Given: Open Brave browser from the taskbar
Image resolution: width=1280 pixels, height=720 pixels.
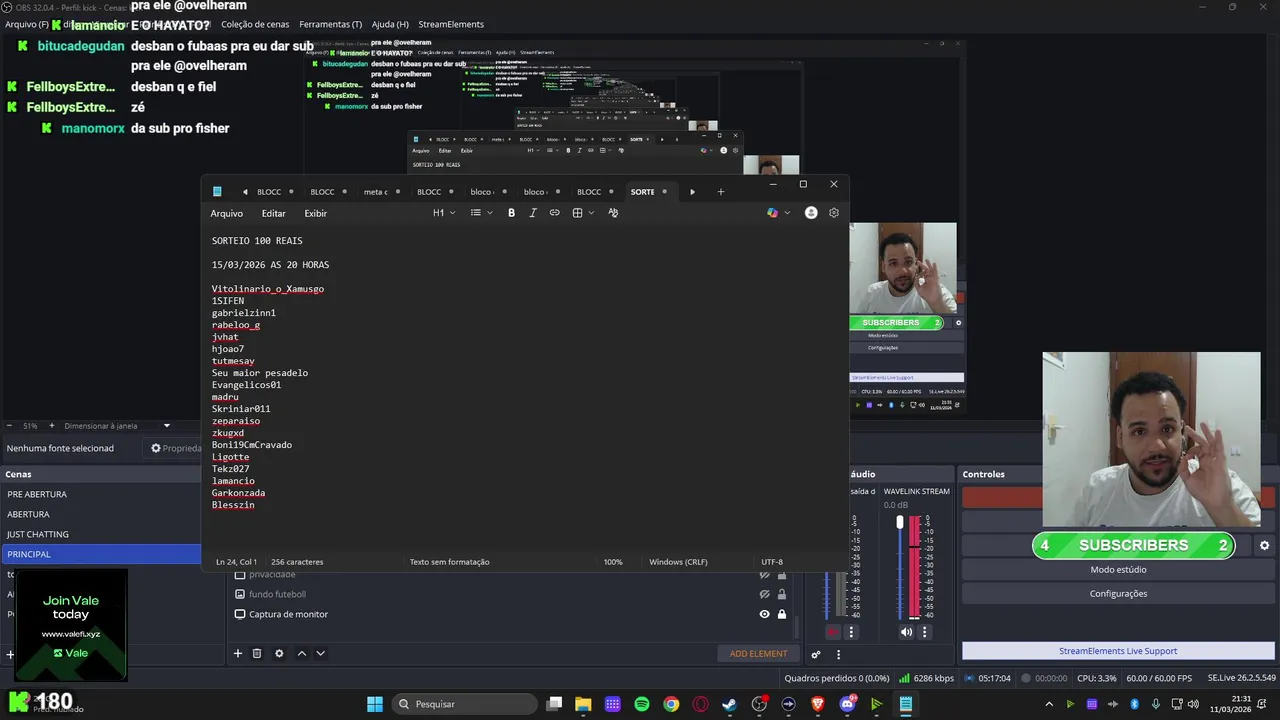Looking at the screenshot, I should click(x=818, y=704).
